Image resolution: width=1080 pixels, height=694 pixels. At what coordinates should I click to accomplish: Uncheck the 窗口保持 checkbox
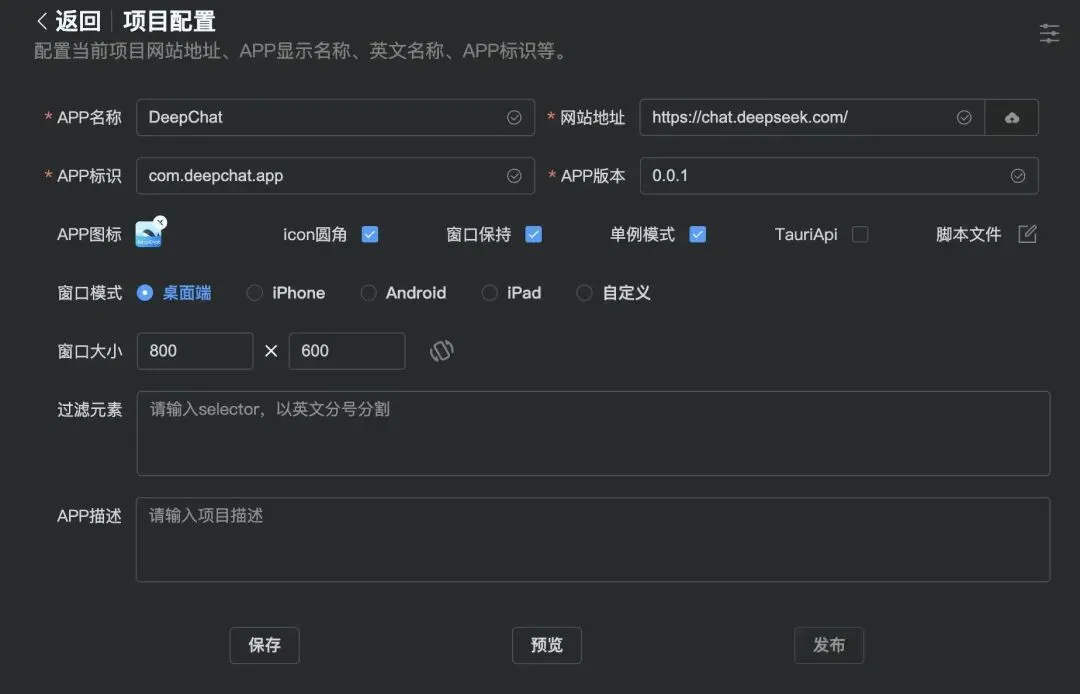534,235
